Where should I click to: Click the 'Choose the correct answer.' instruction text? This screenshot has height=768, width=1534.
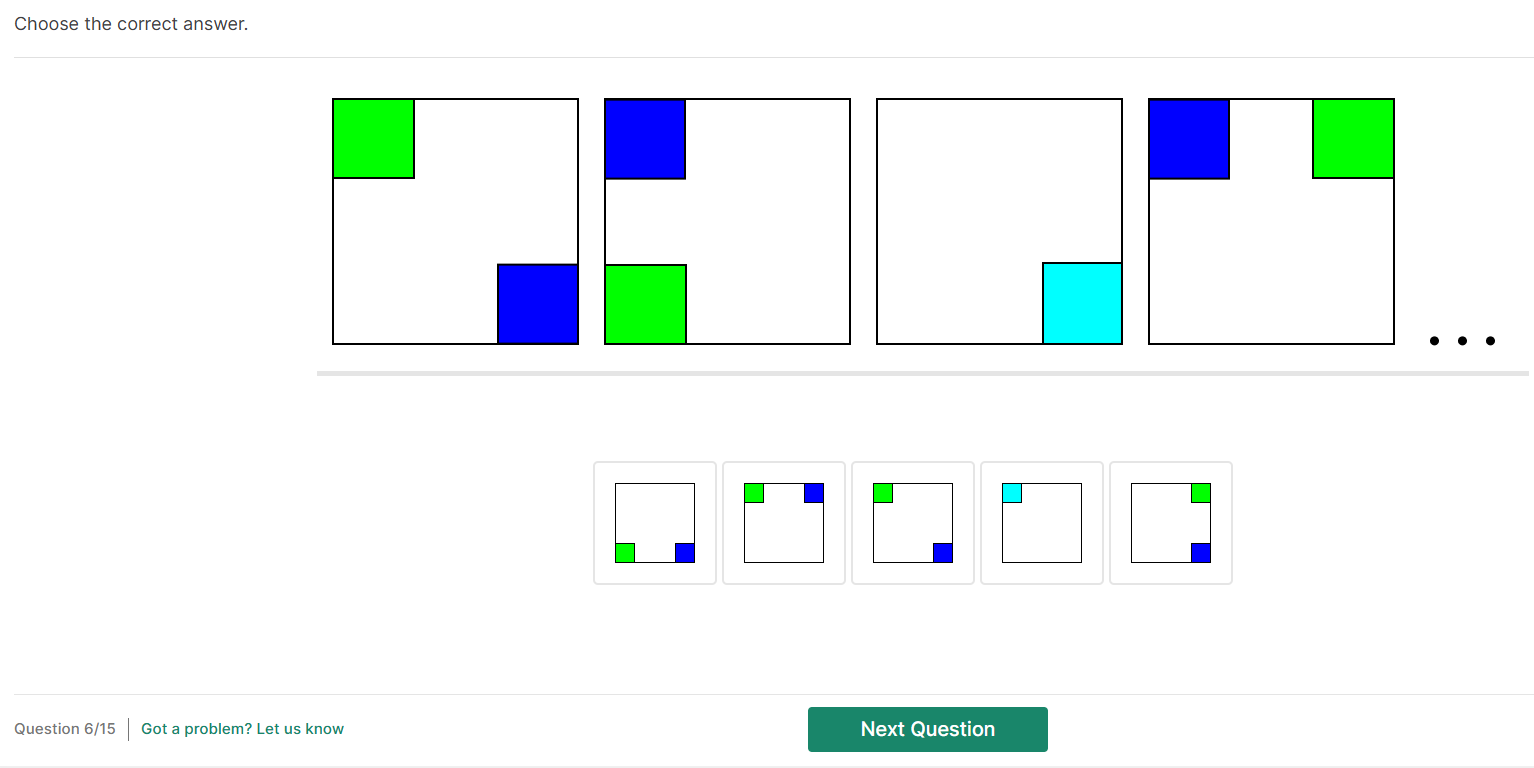[131, 24]
